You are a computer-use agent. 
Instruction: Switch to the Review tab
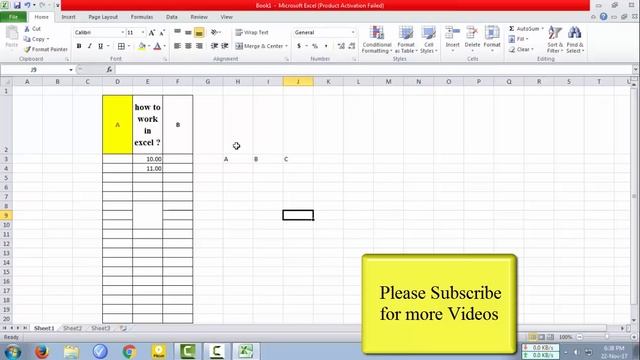[199, 17]
